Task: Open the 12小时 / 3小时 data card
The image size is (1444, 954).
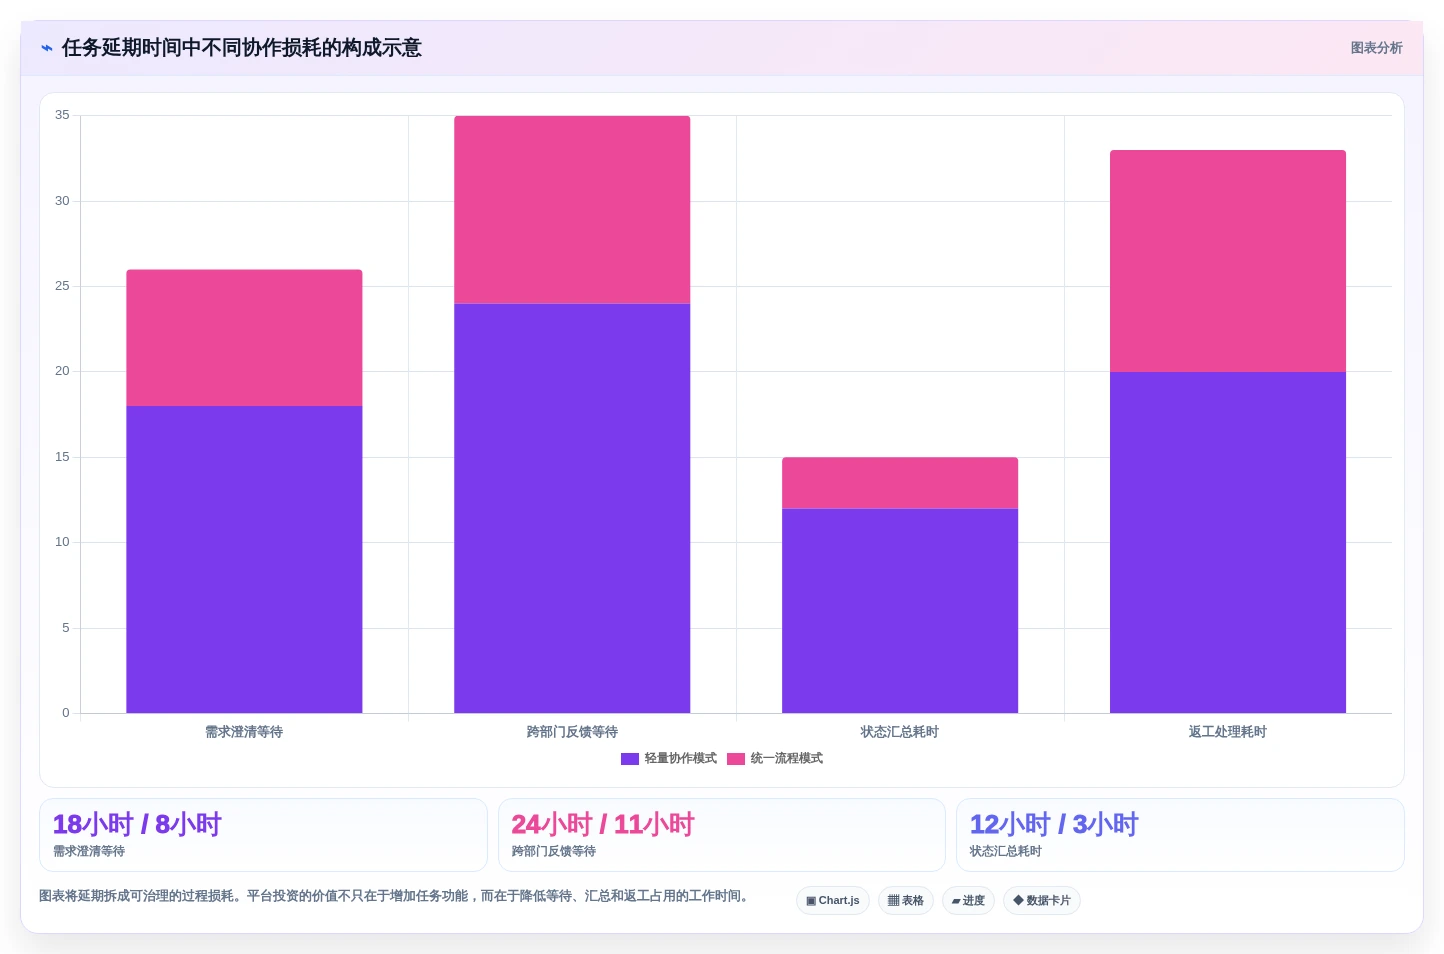Action: [1180, 835]
